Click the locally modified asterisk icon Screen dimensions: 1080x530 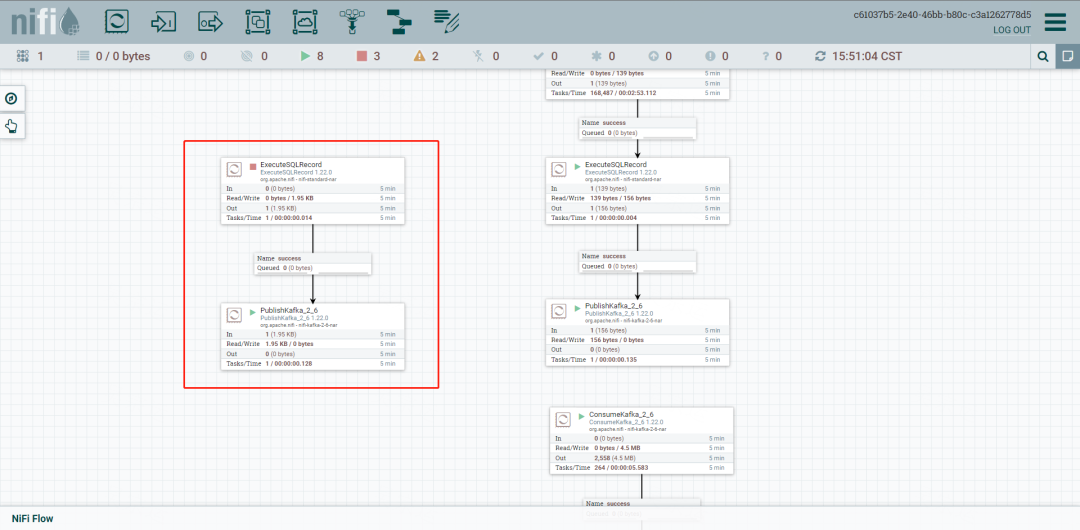[596, 57]
